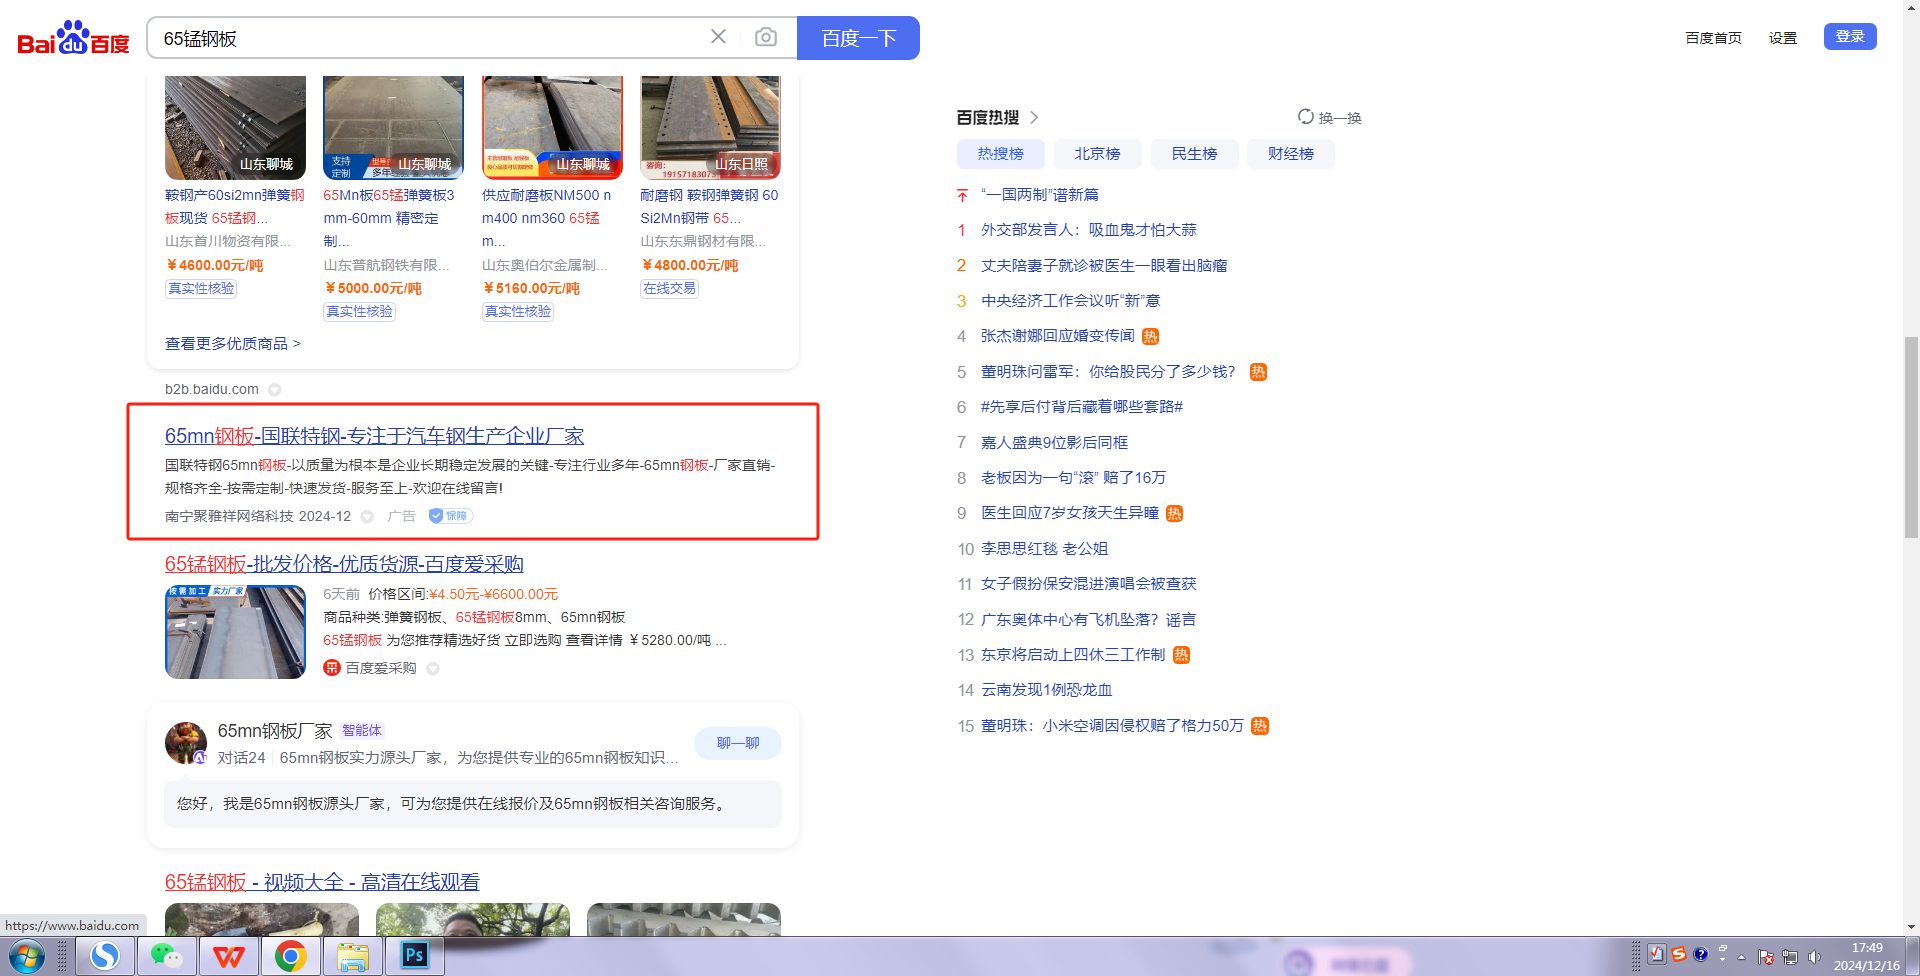Screen dimensions: 1920x976
Task: Open hot search 老板因为一句"滚" 赔了16万
Action: [x=1073, y=478]
